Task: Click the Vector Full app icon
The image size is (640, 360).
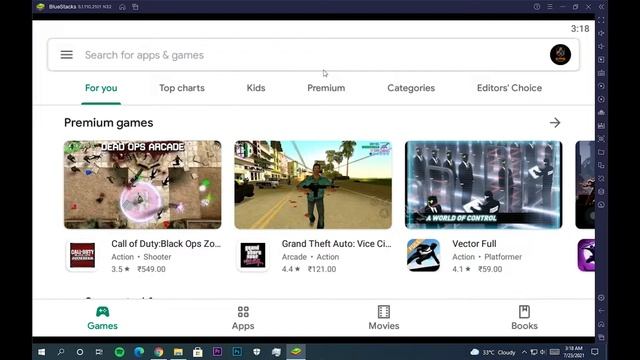Action: 423,256
